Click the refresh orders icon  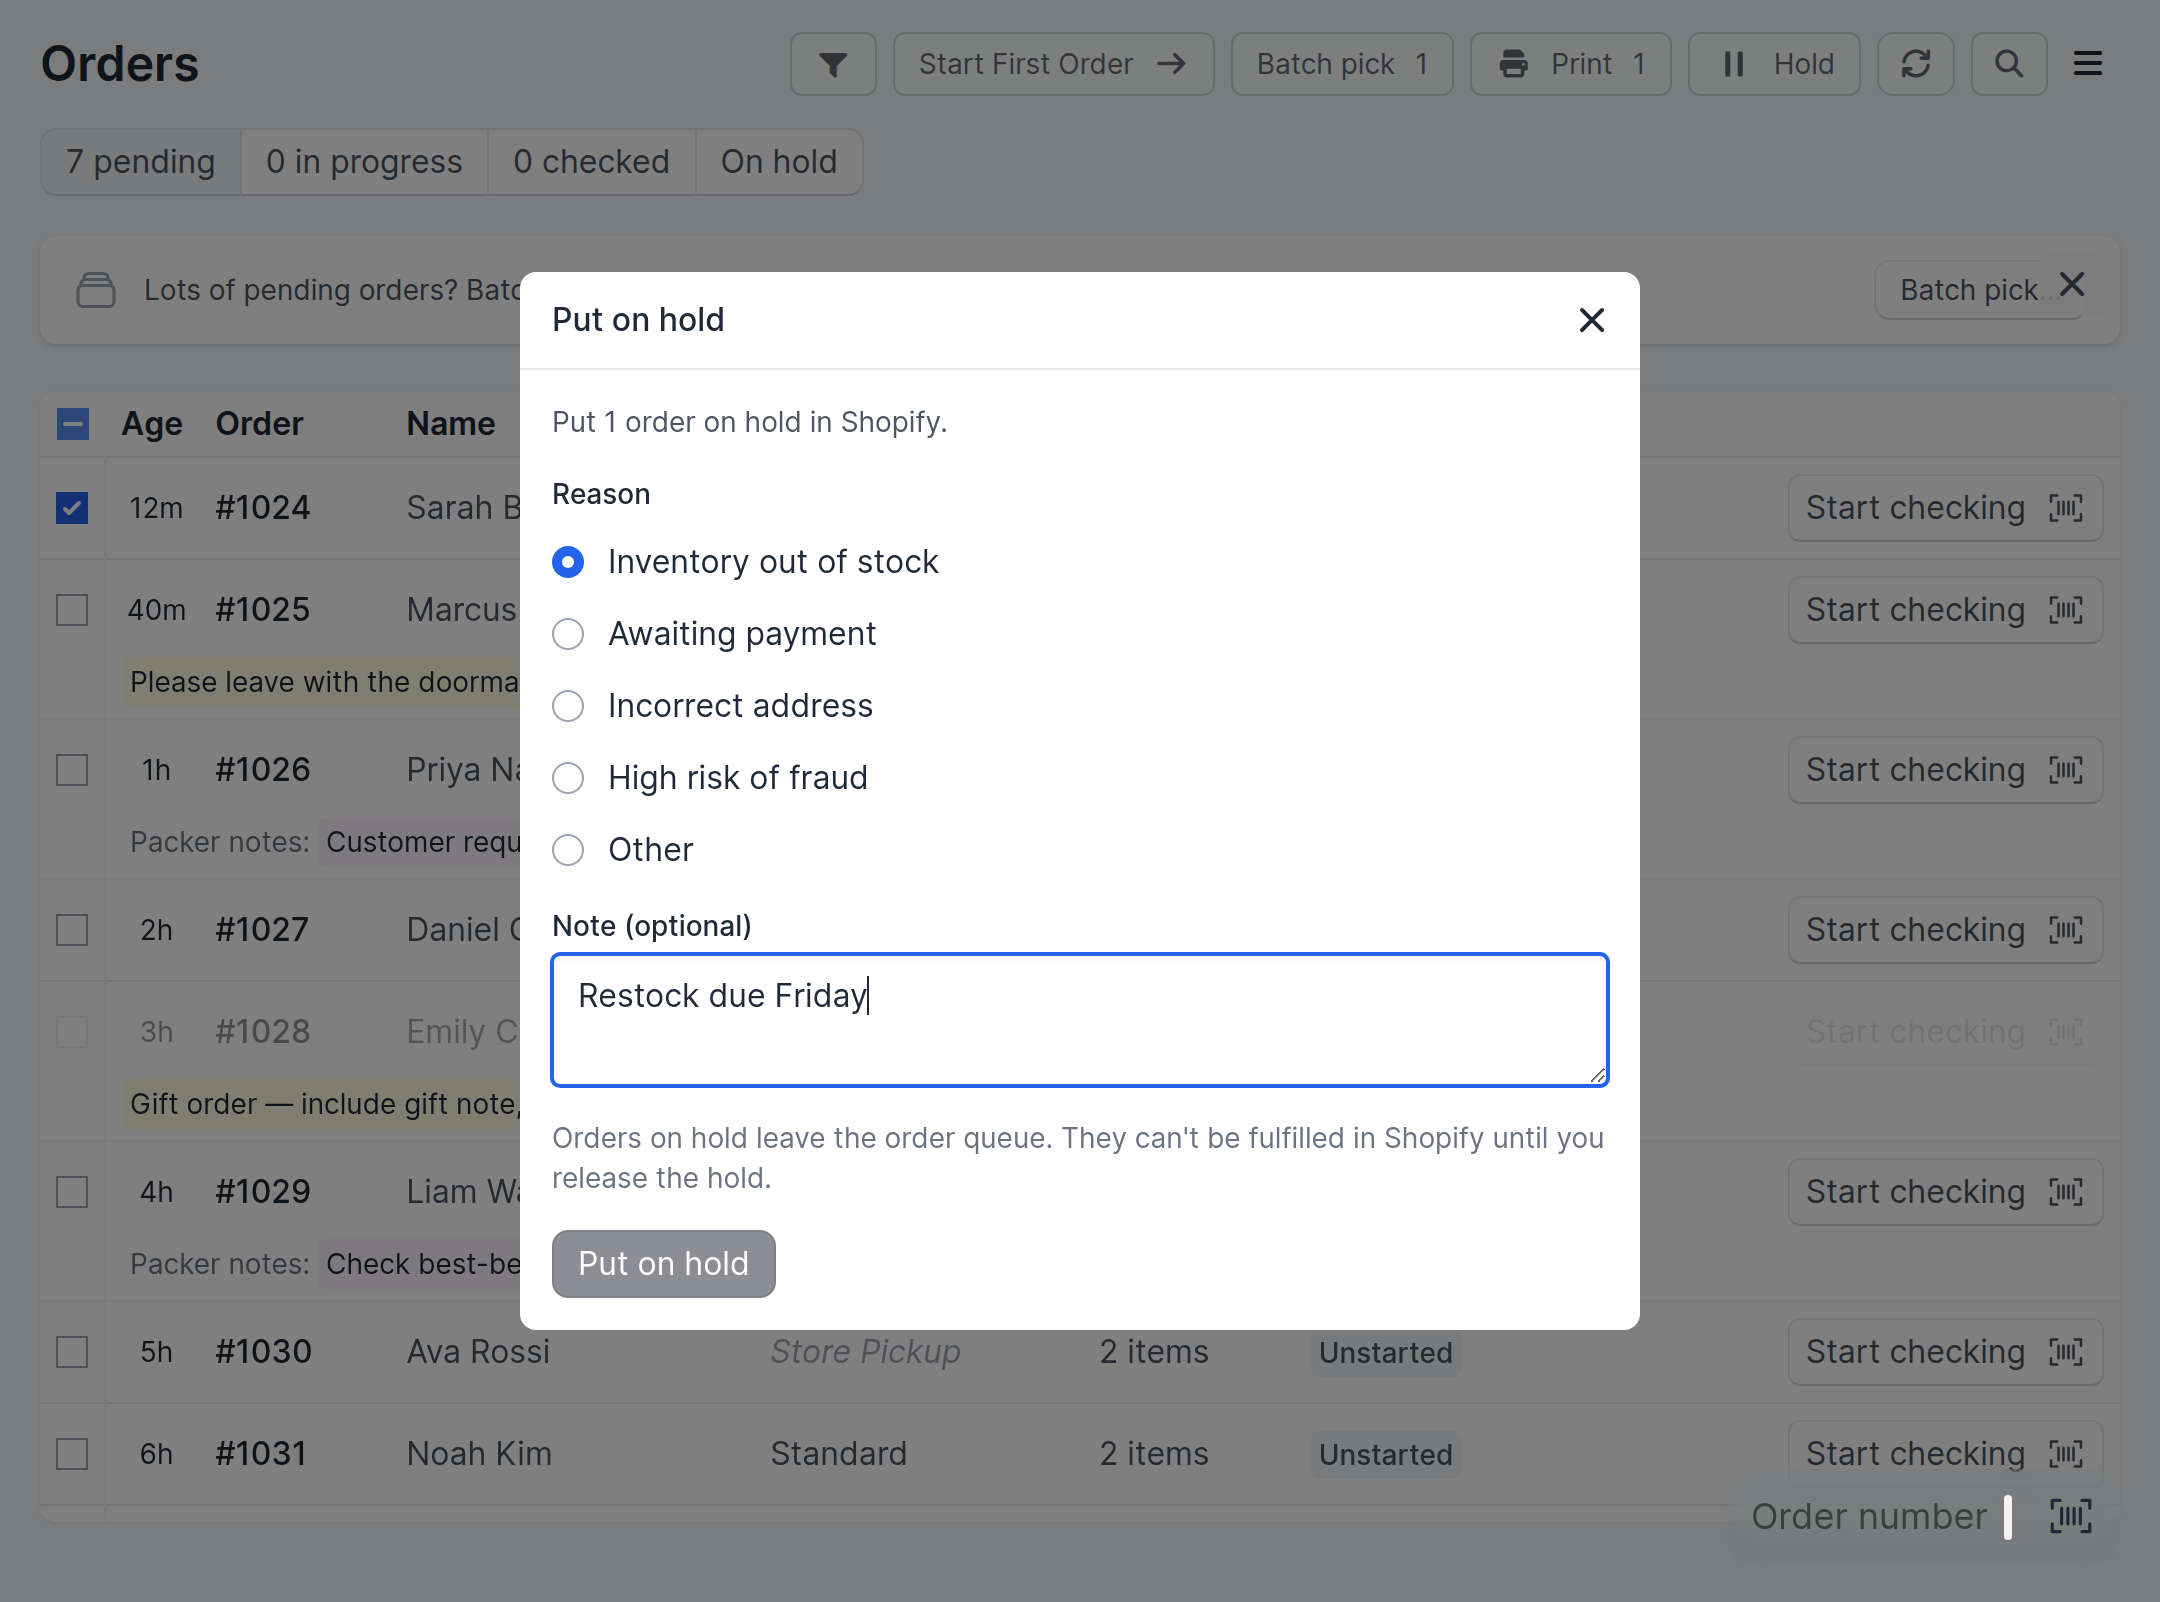[x=1915, y=64]
